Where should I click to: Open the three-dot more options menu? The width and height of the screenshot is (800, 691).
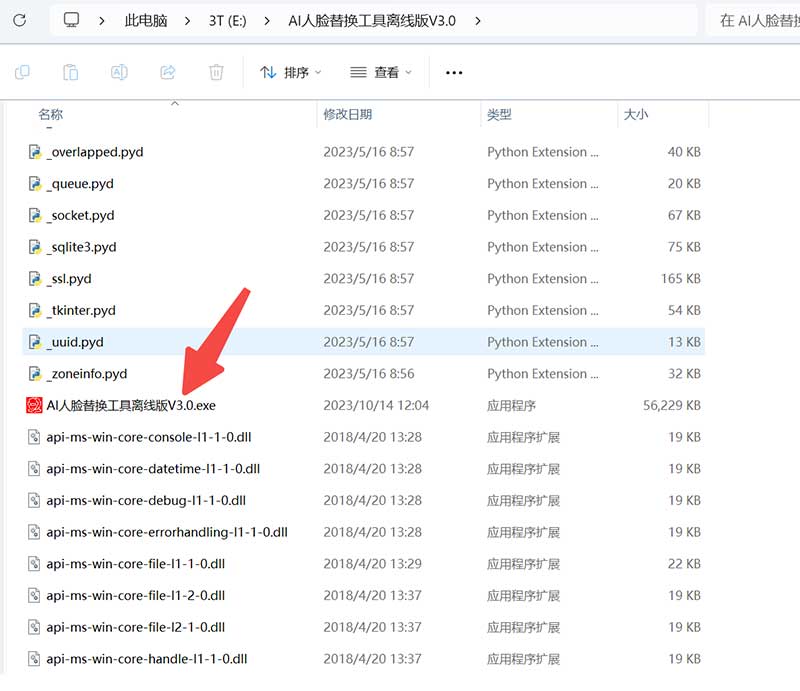[454, 72]
